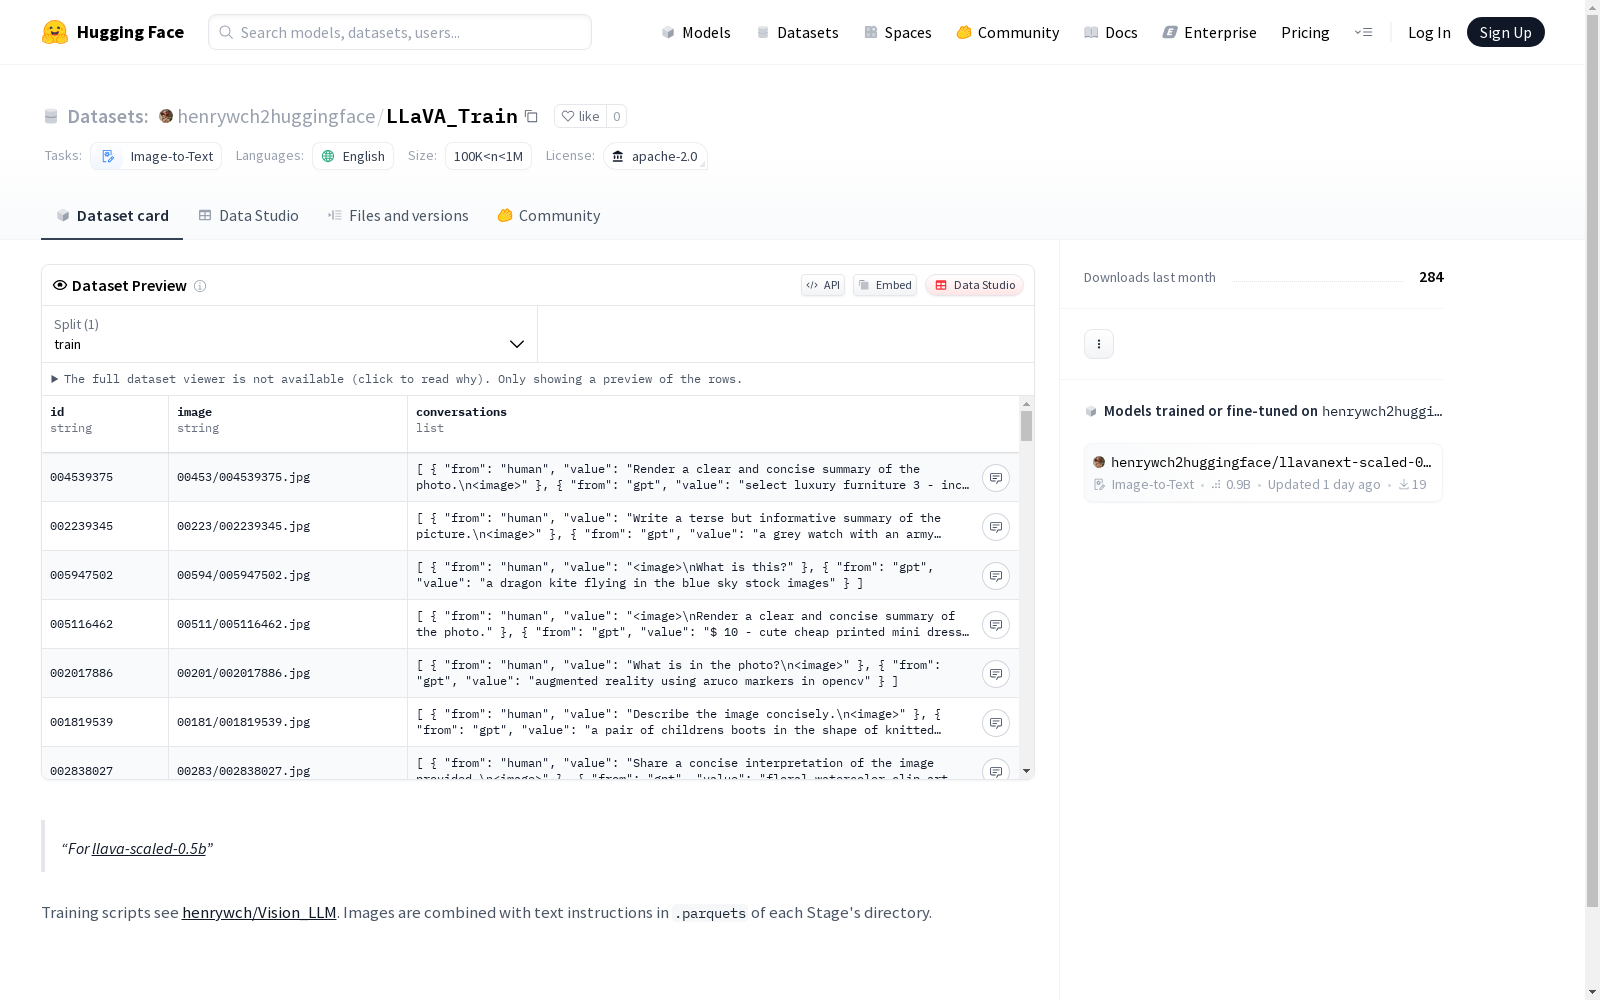The image size is (1600, 1000).
Task: Click the Sign Up button
Action: coord(1506,32)
